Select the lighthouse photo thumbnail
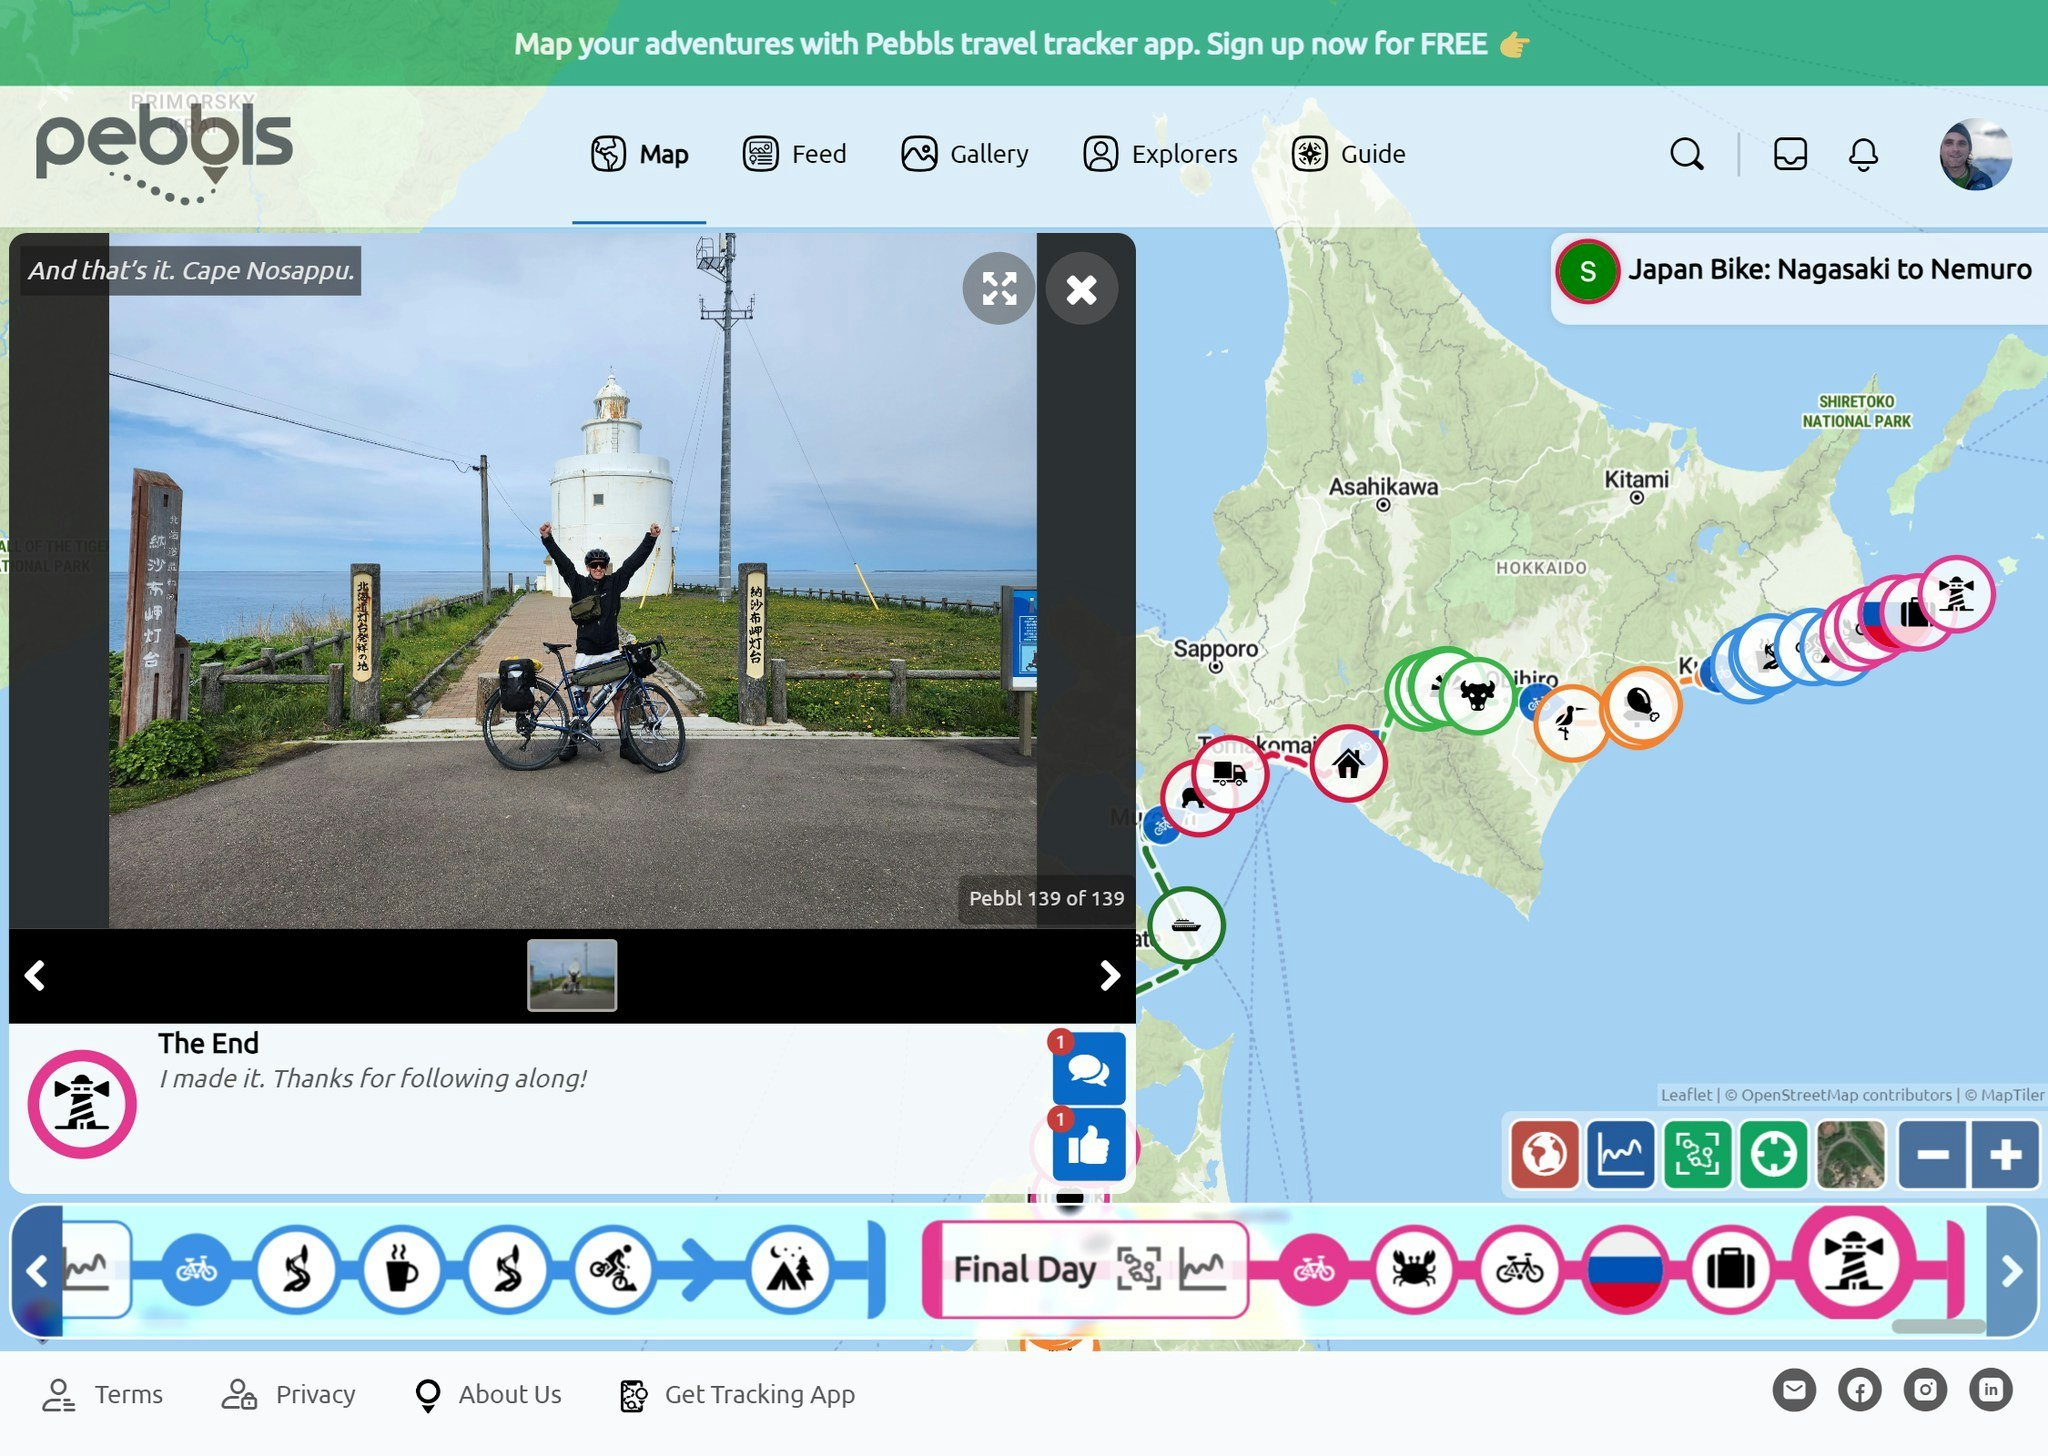Viewport: 2048px width, 1456px height. coord(572,975)
